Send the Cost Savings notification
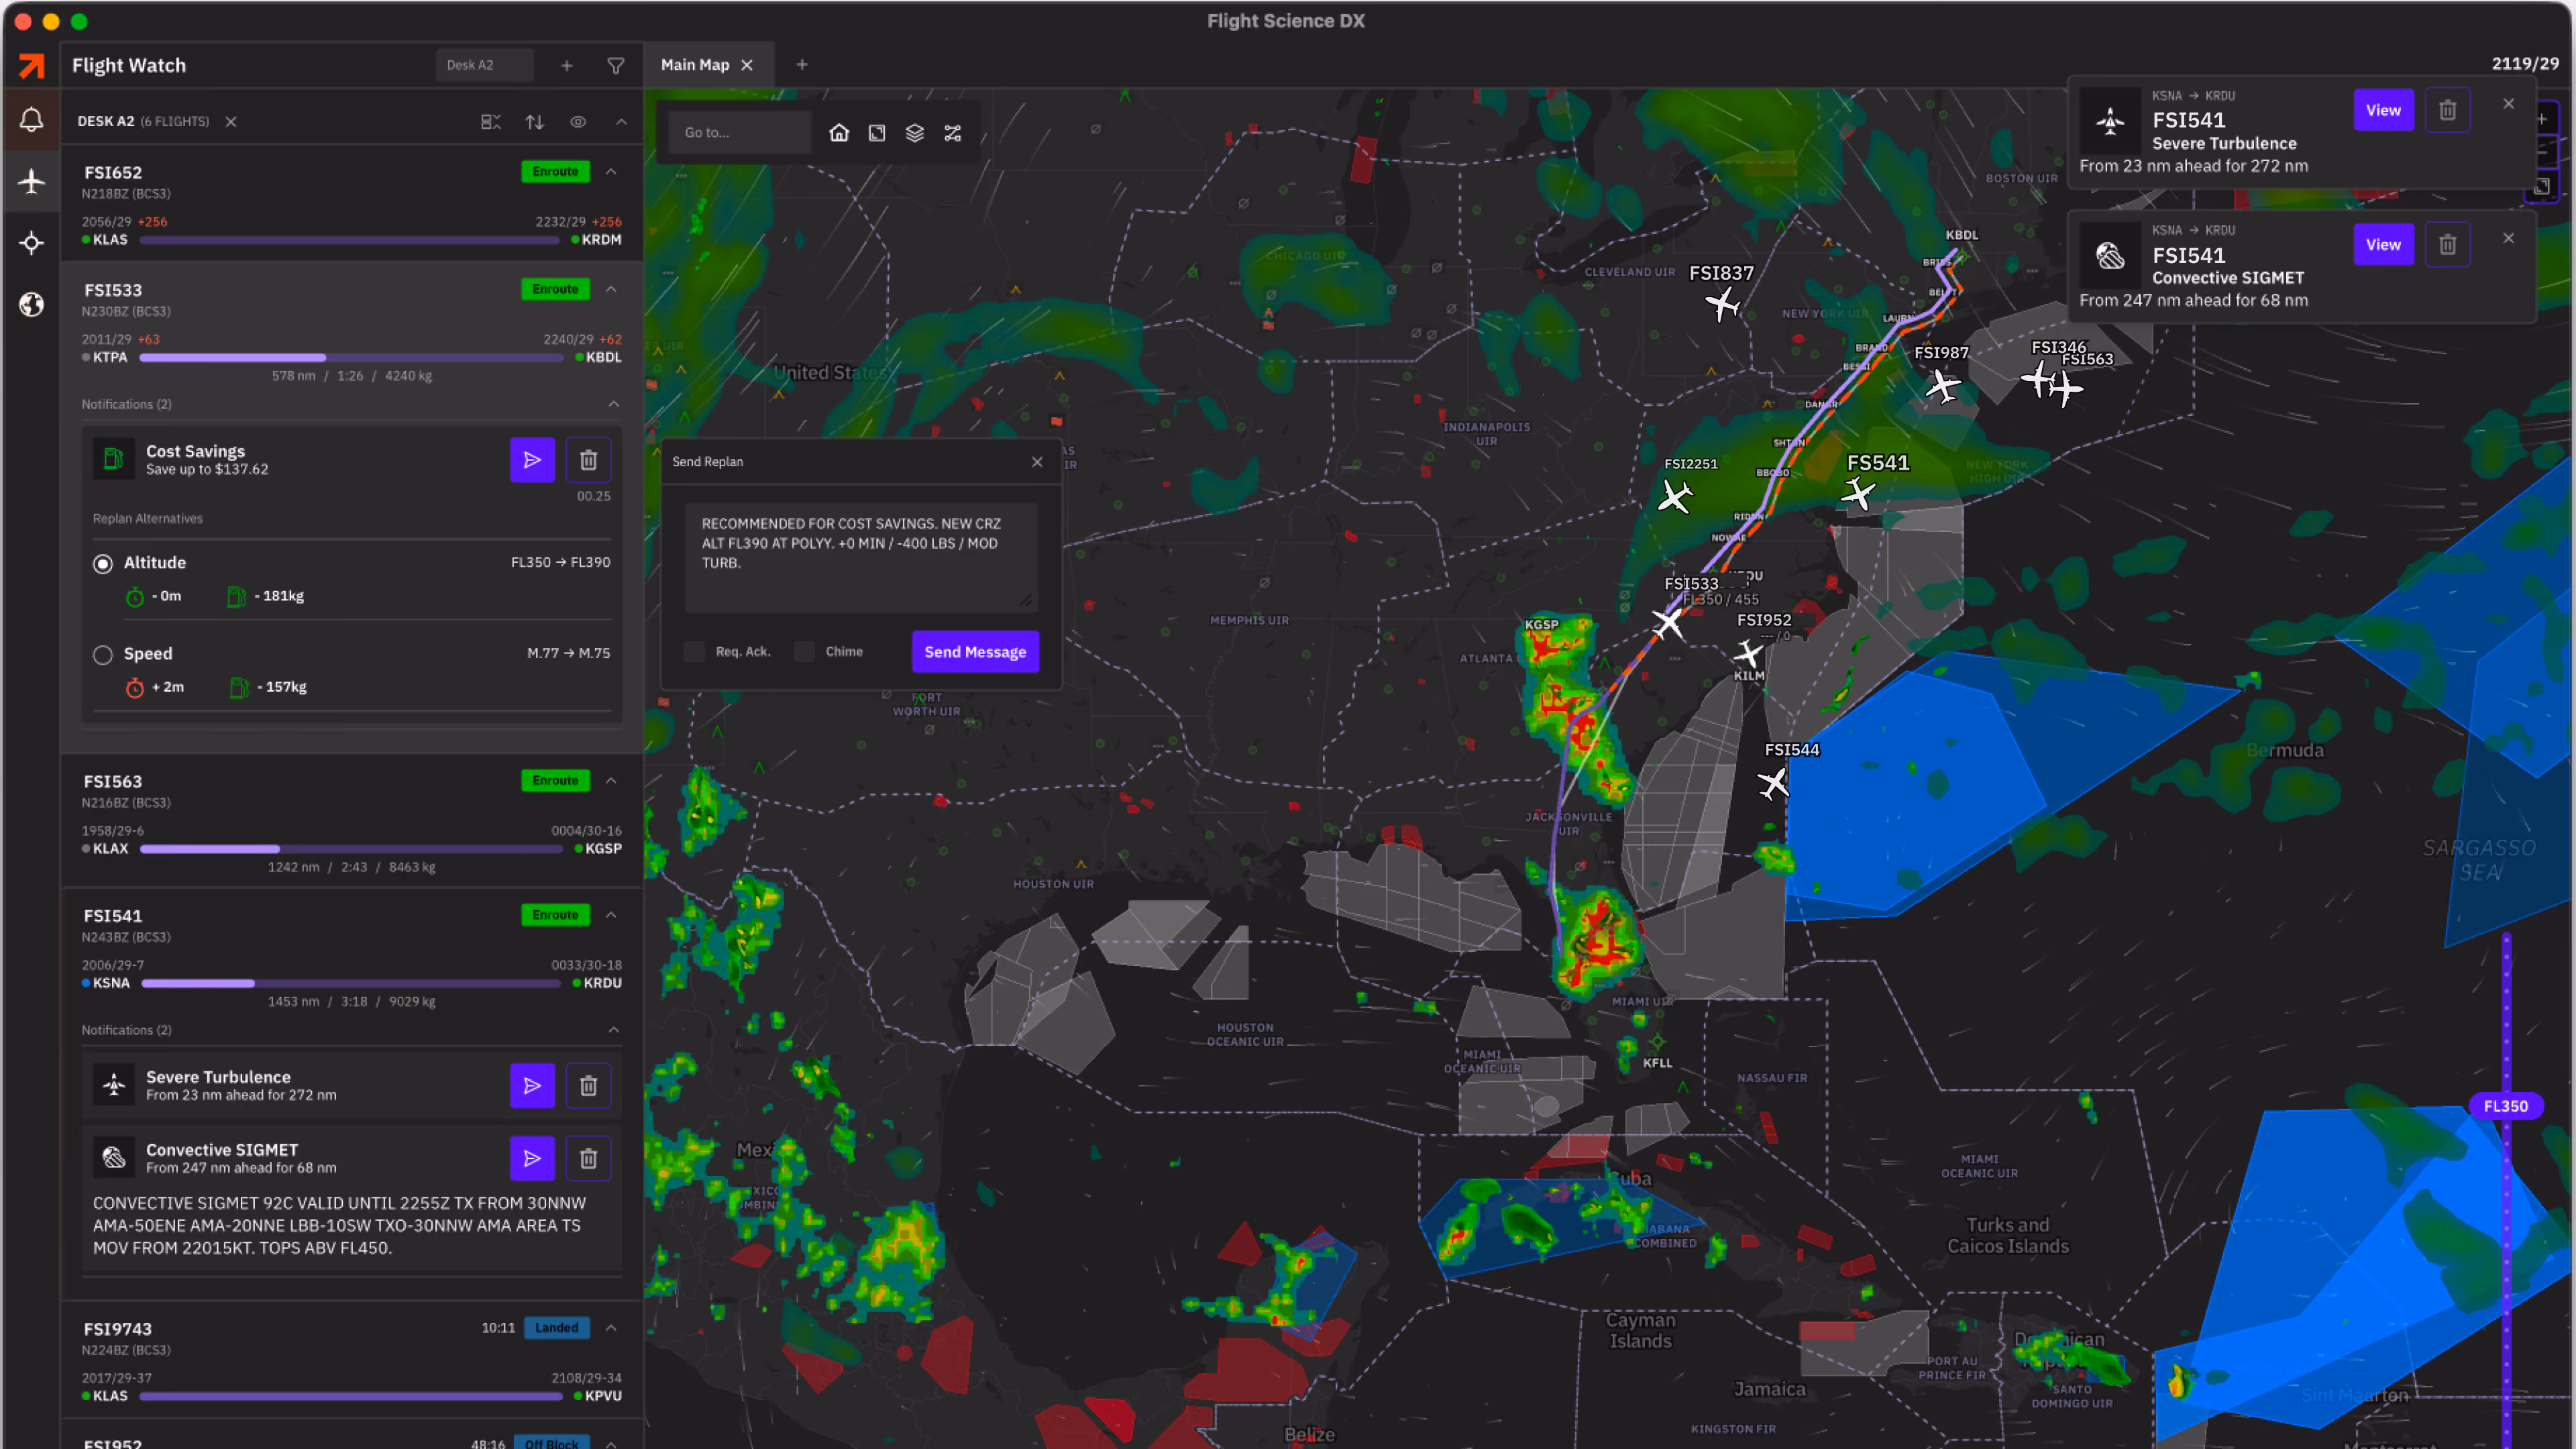Image resolution: width=2576 pixels, height=1449 pixels. [532, 460]
